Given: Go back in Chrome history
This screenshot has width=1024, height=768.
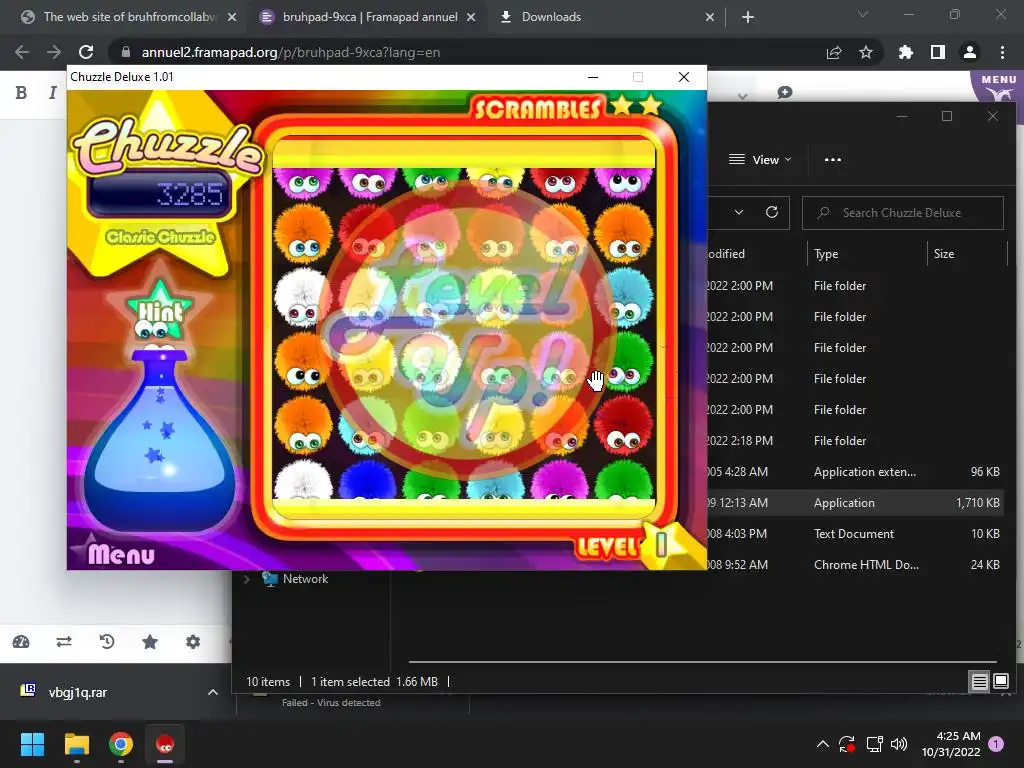Looking at the screenshot, I should click(x=22, y=52).
